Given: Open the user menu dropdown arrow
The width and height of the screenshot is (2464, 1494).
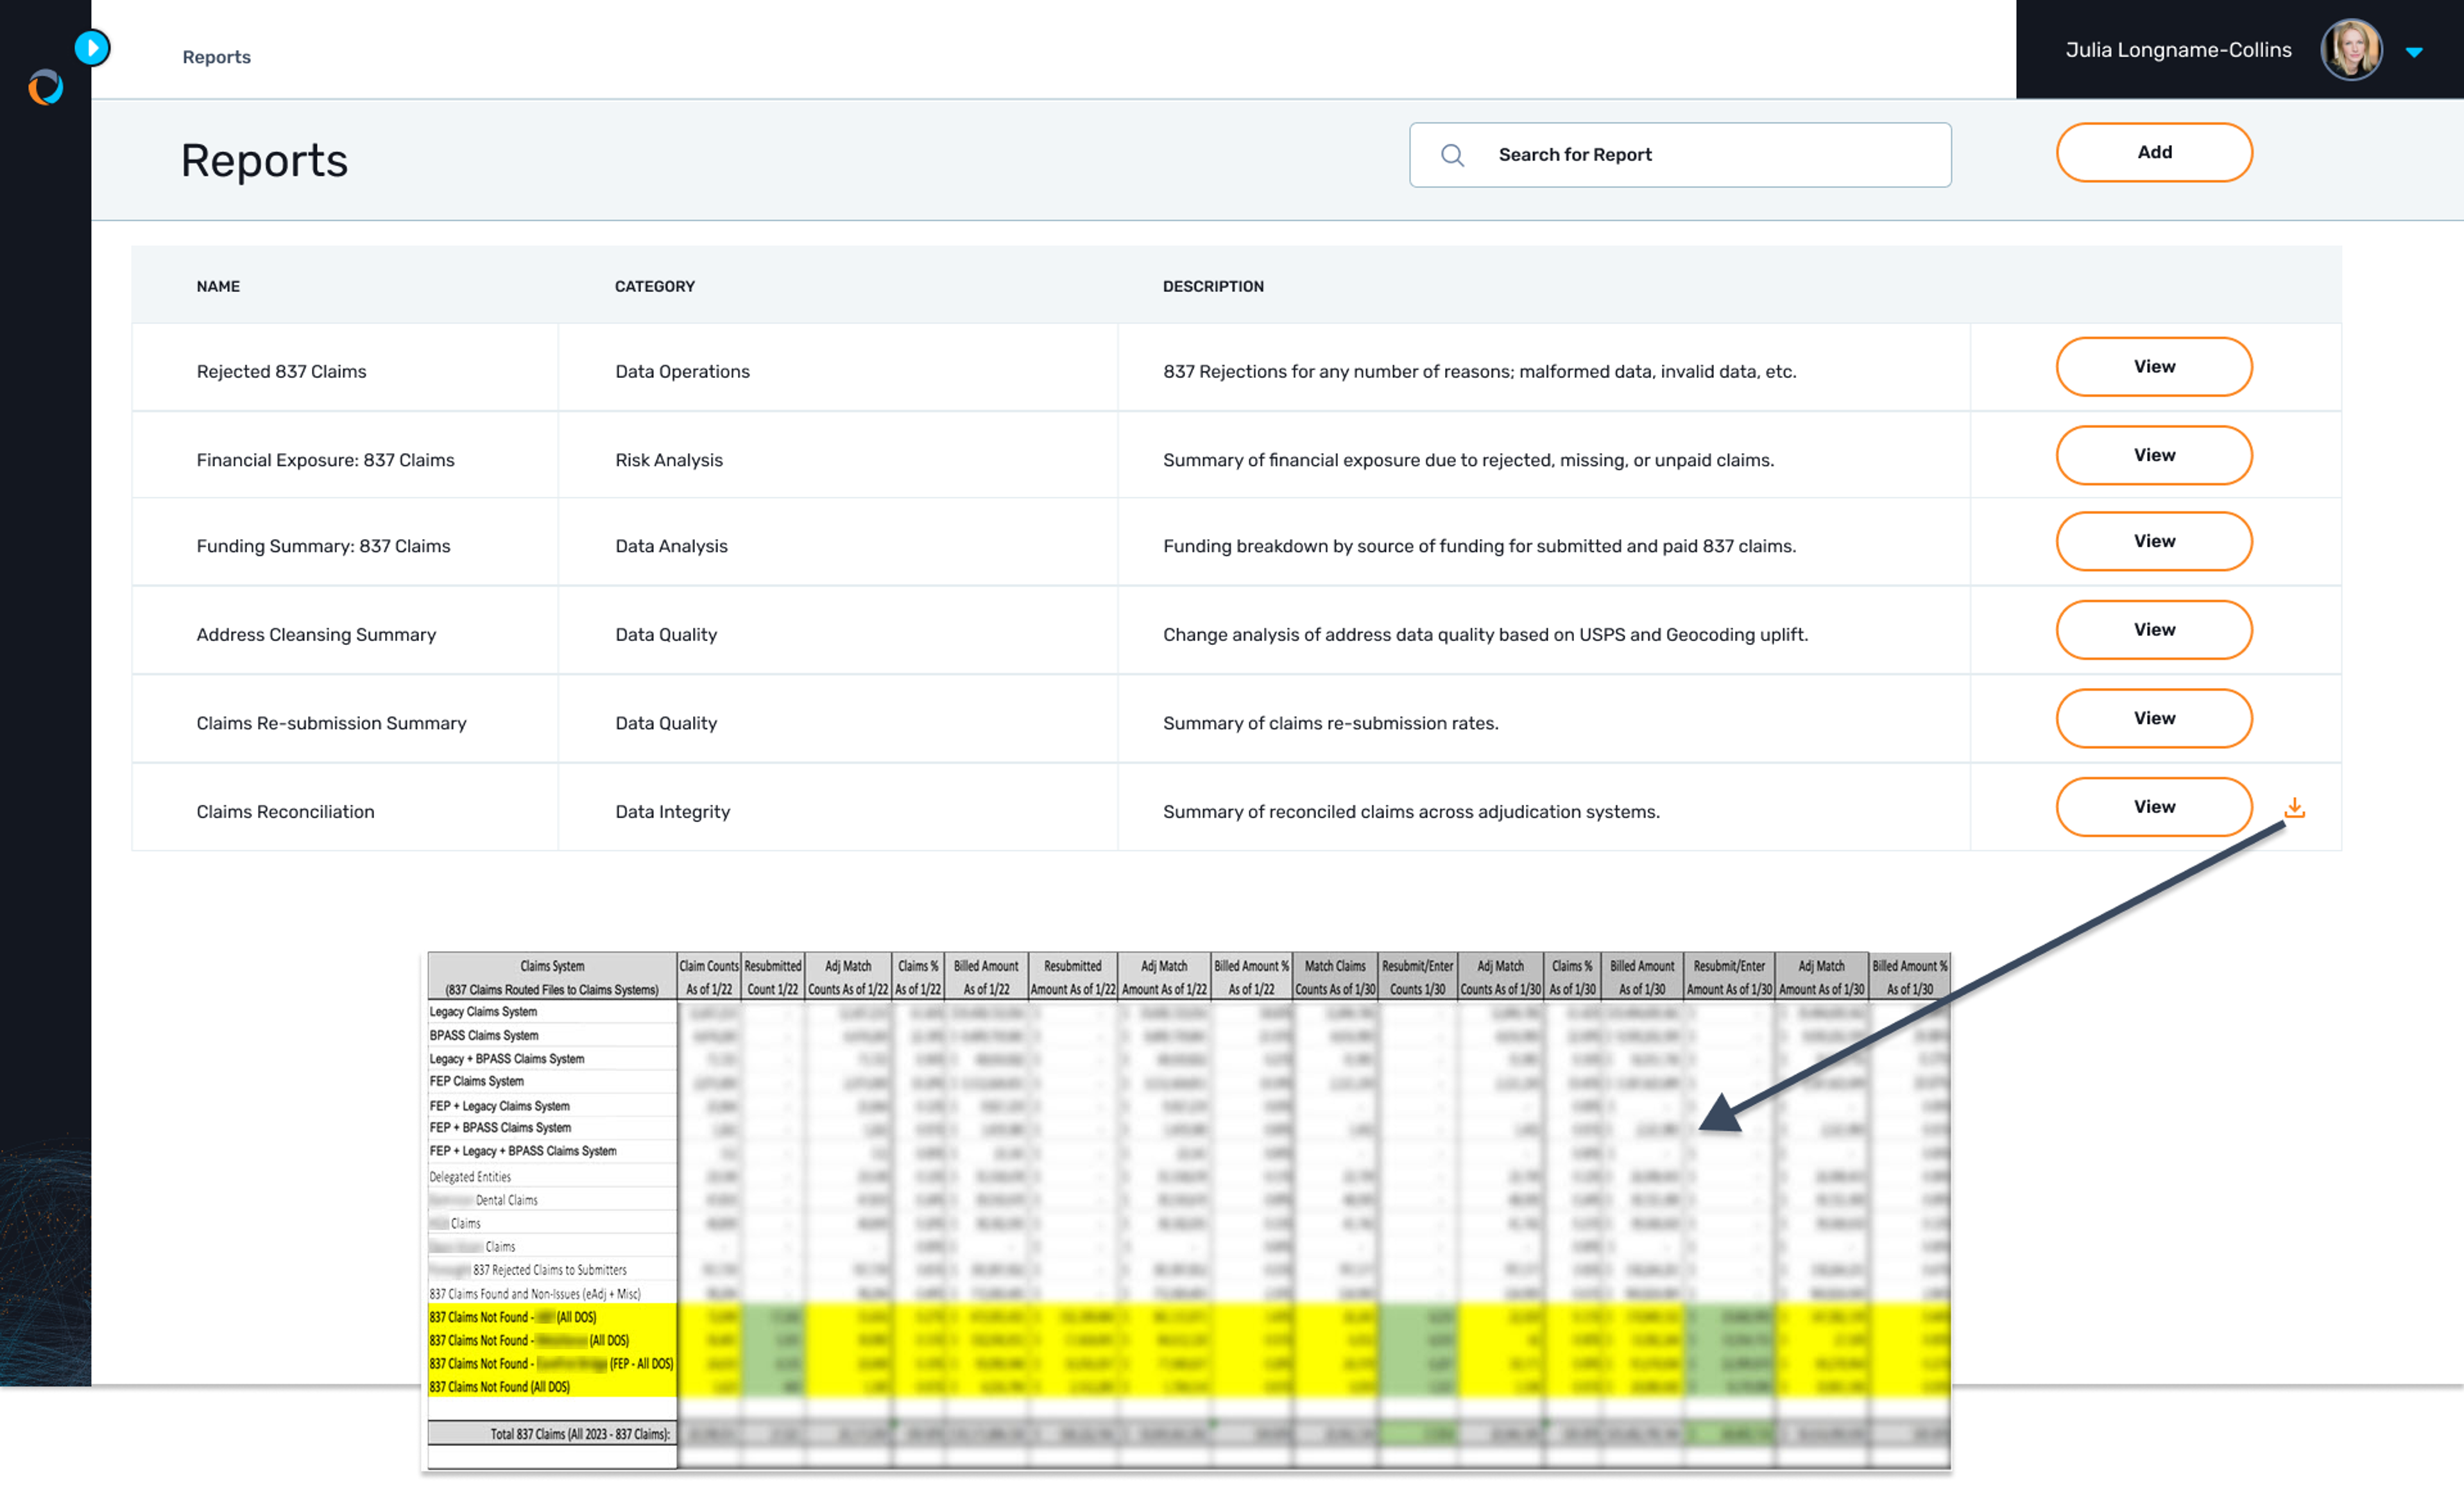Looking at the screenshot, I should [x=2414, y=52].
